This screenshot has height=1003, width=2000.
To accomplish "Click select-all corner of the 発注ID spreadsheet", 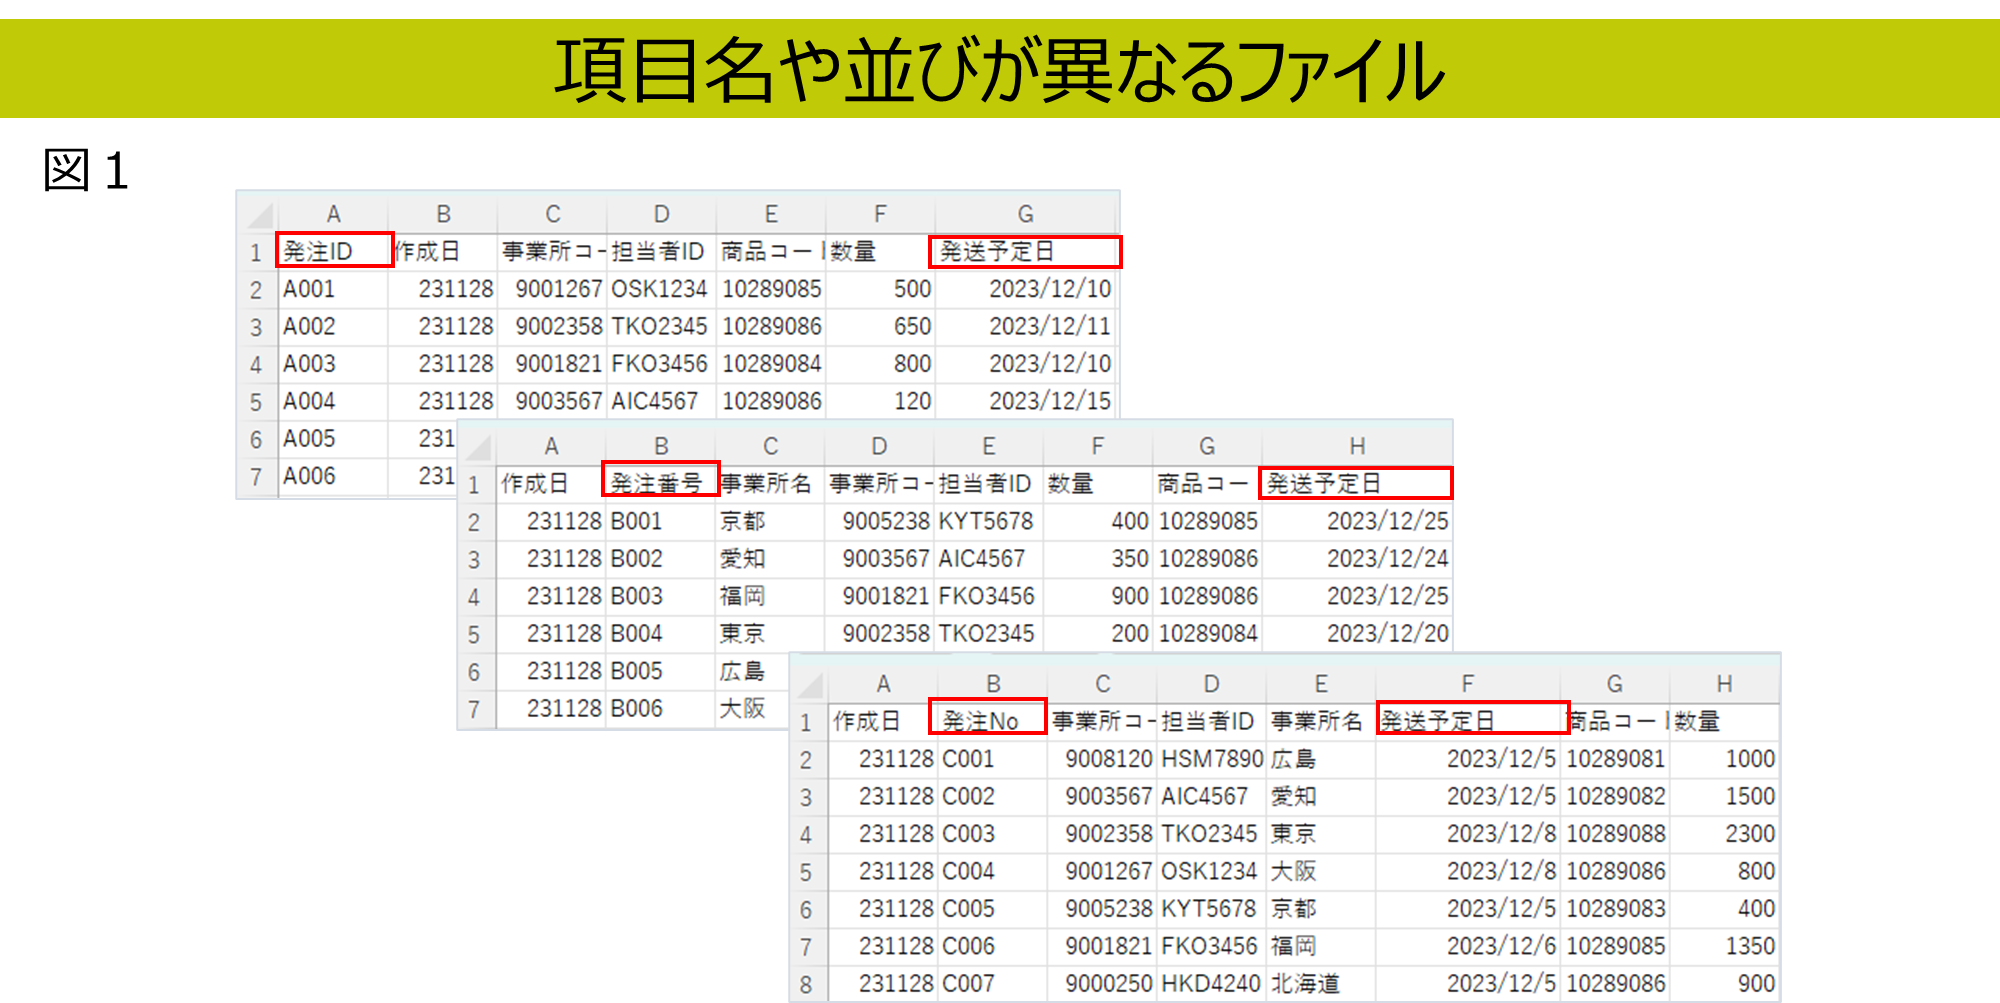I will point(259,214).
